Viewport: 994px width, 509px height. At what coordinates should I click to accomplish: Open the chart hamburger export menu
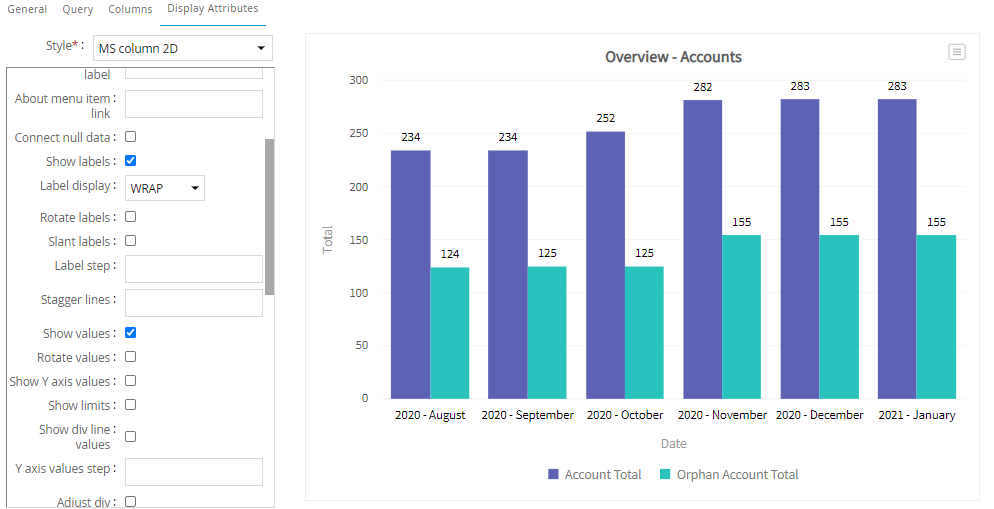coord(957,52)
